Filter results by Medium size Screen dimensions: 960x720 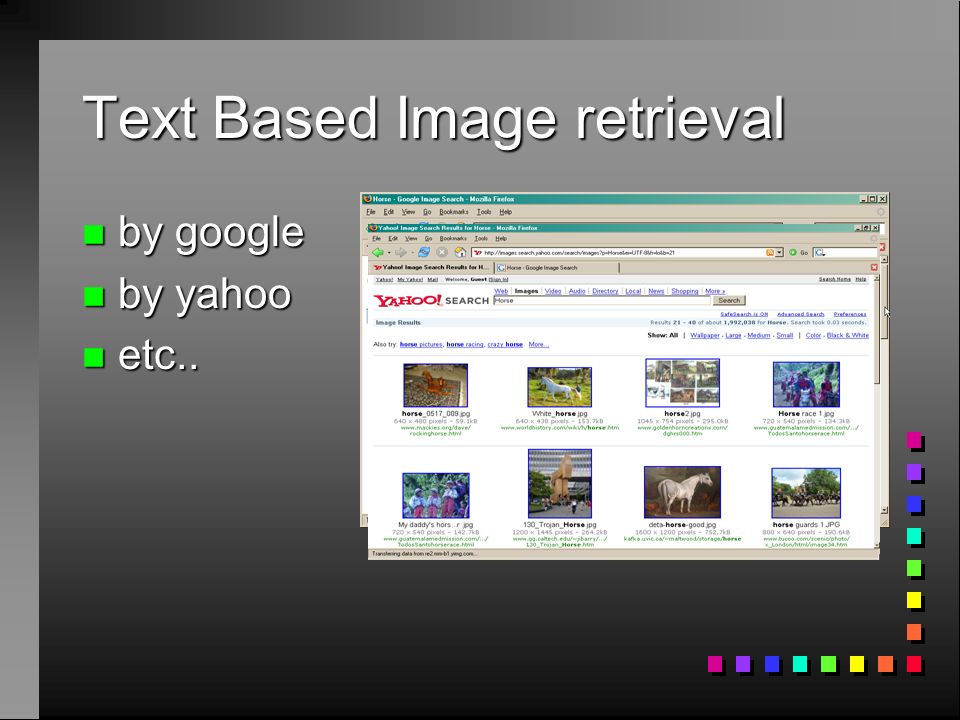pos(759,336)
